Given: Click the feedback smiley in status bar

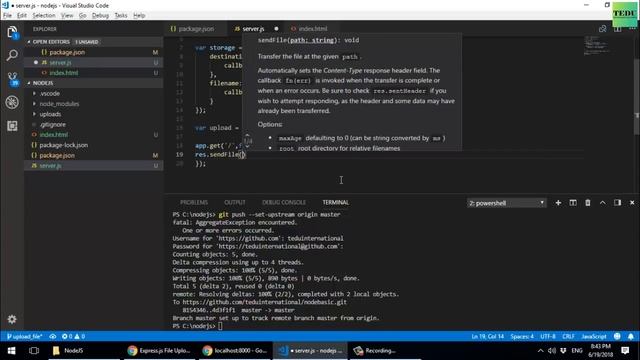Looking at the screenshot, I should click(617, 336).
